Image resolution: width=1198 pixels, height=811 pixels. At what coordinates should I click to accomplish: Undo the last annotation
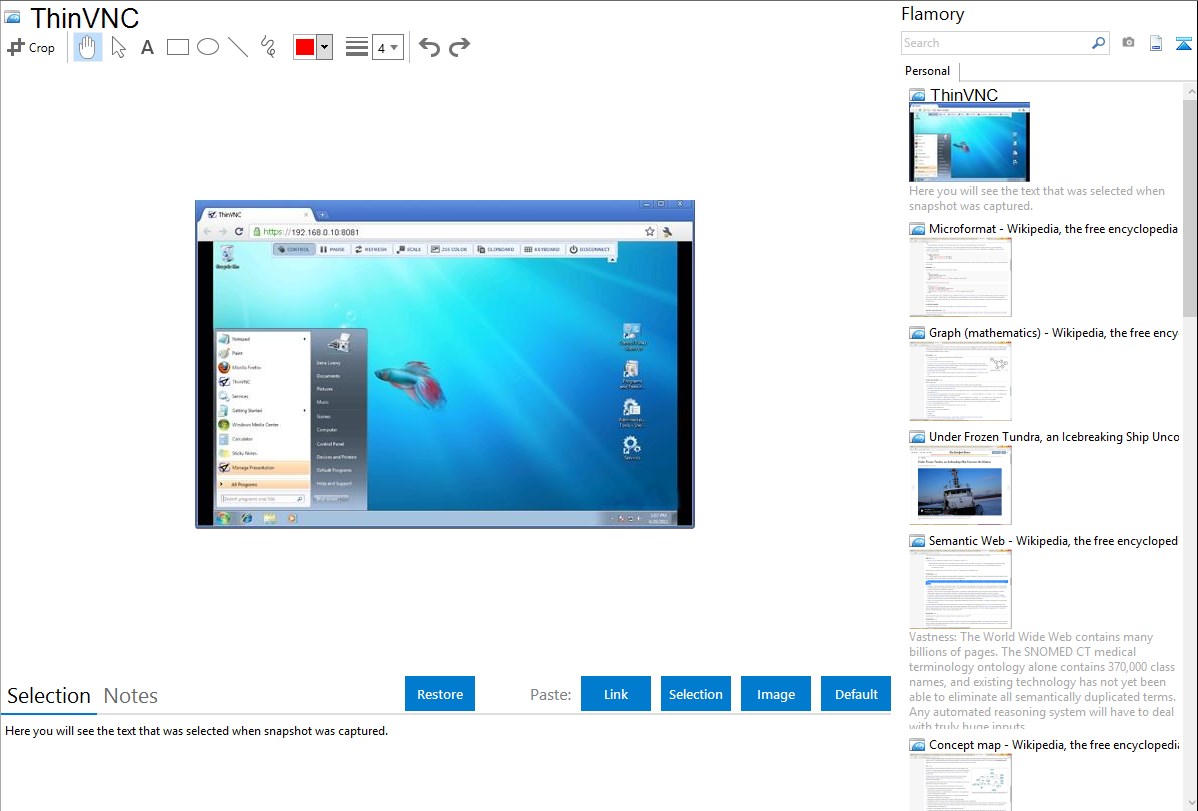click(x=429, y=47)
